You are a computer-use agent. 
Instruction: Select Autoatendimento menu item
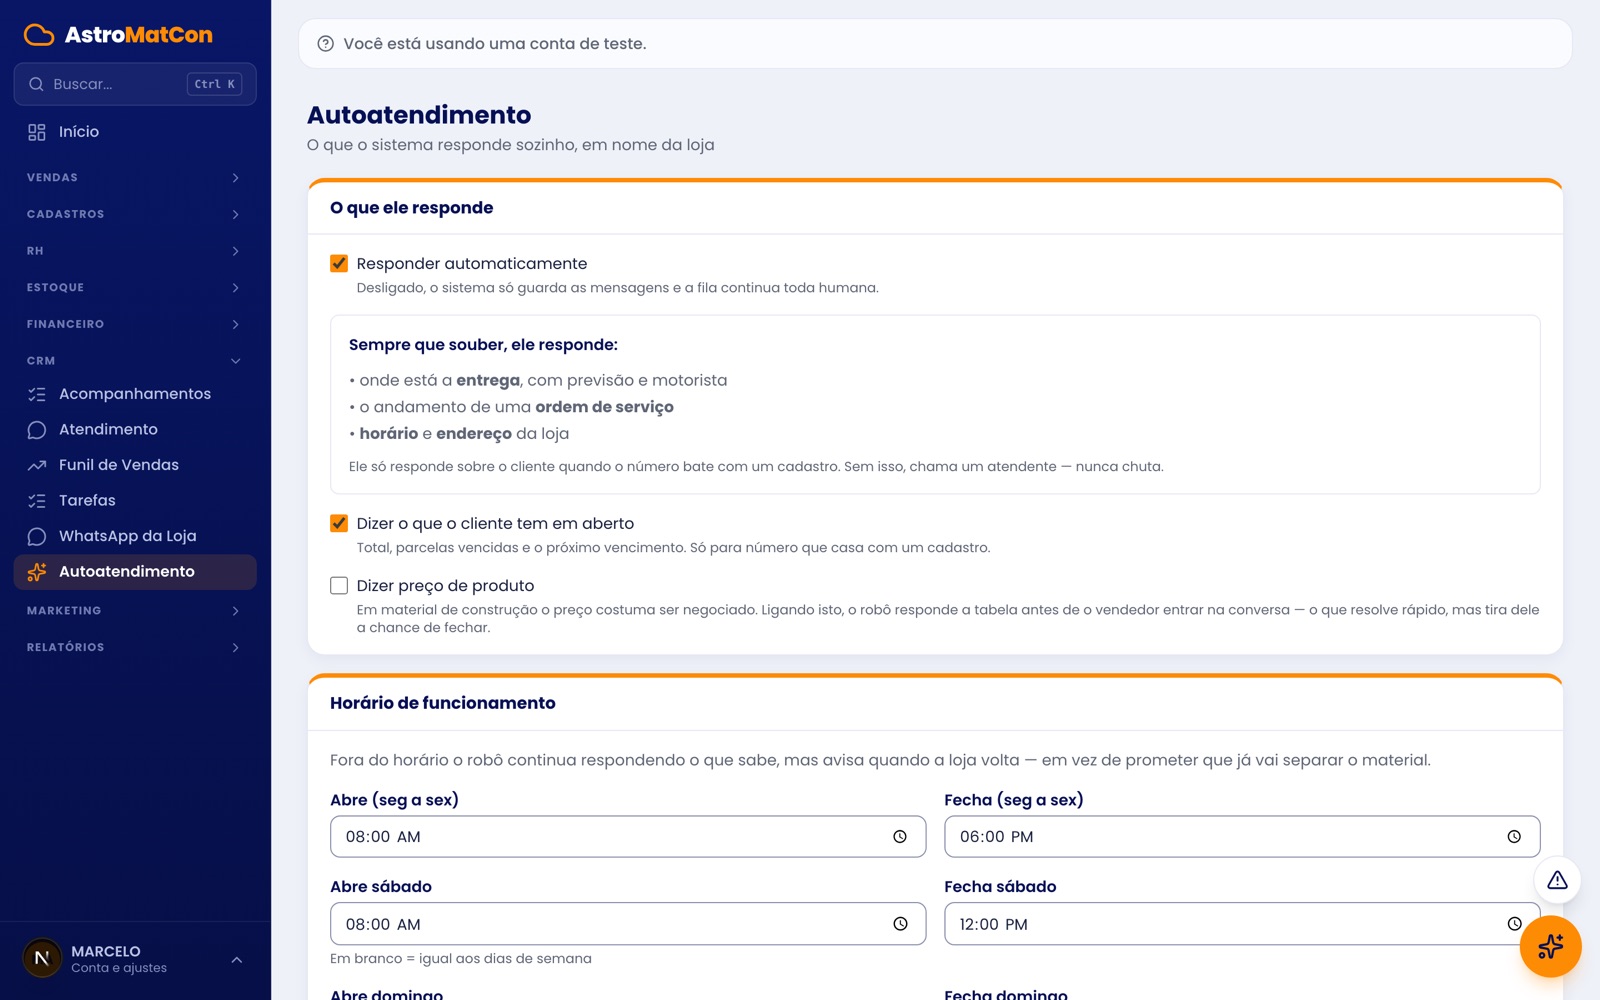(135, 572)
